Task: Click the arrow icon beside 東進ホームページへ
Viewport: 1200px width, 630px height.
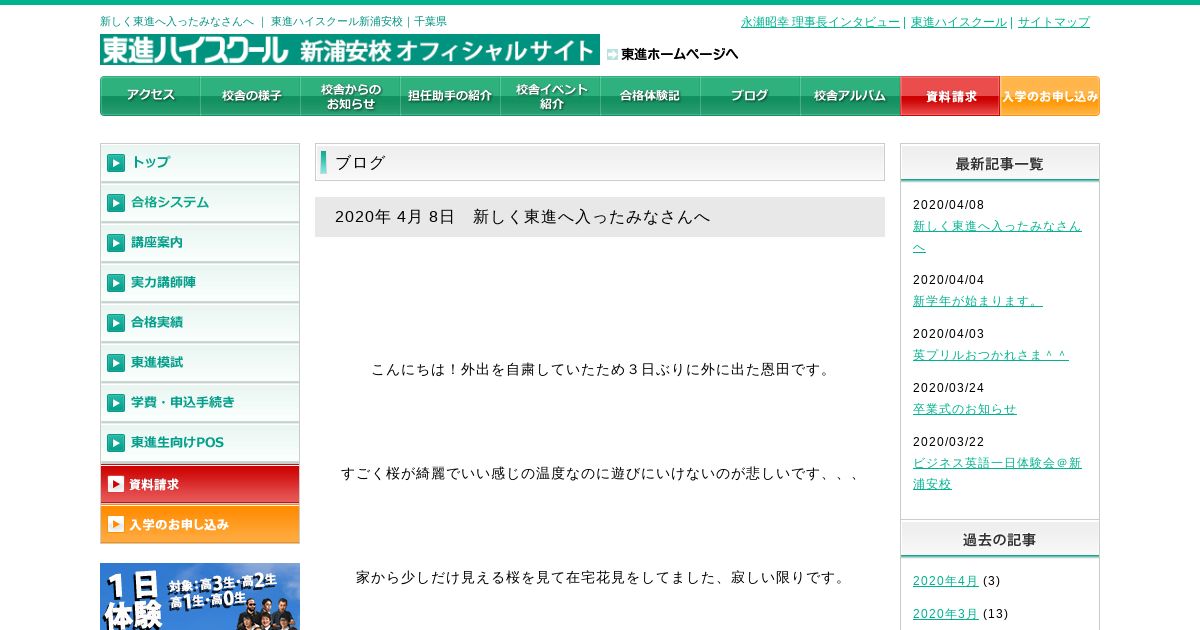Action: tap(612, 54)
